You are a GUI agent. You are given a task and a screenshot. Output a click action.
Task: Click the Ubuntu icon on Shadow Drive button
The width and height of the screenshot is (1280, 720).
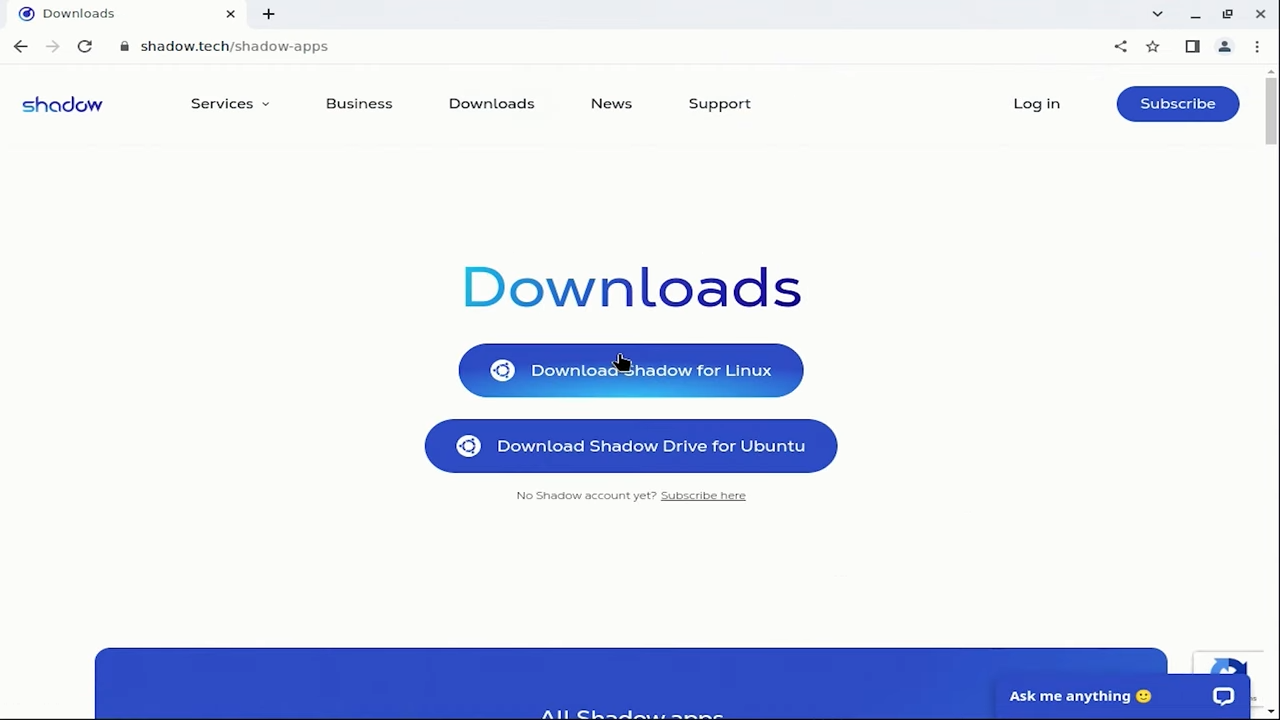[469, 446]
